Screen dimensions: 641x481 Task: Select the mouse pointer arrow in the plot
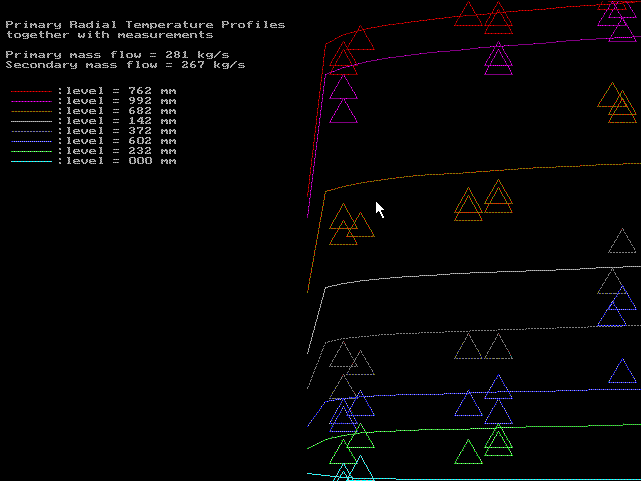380,209
